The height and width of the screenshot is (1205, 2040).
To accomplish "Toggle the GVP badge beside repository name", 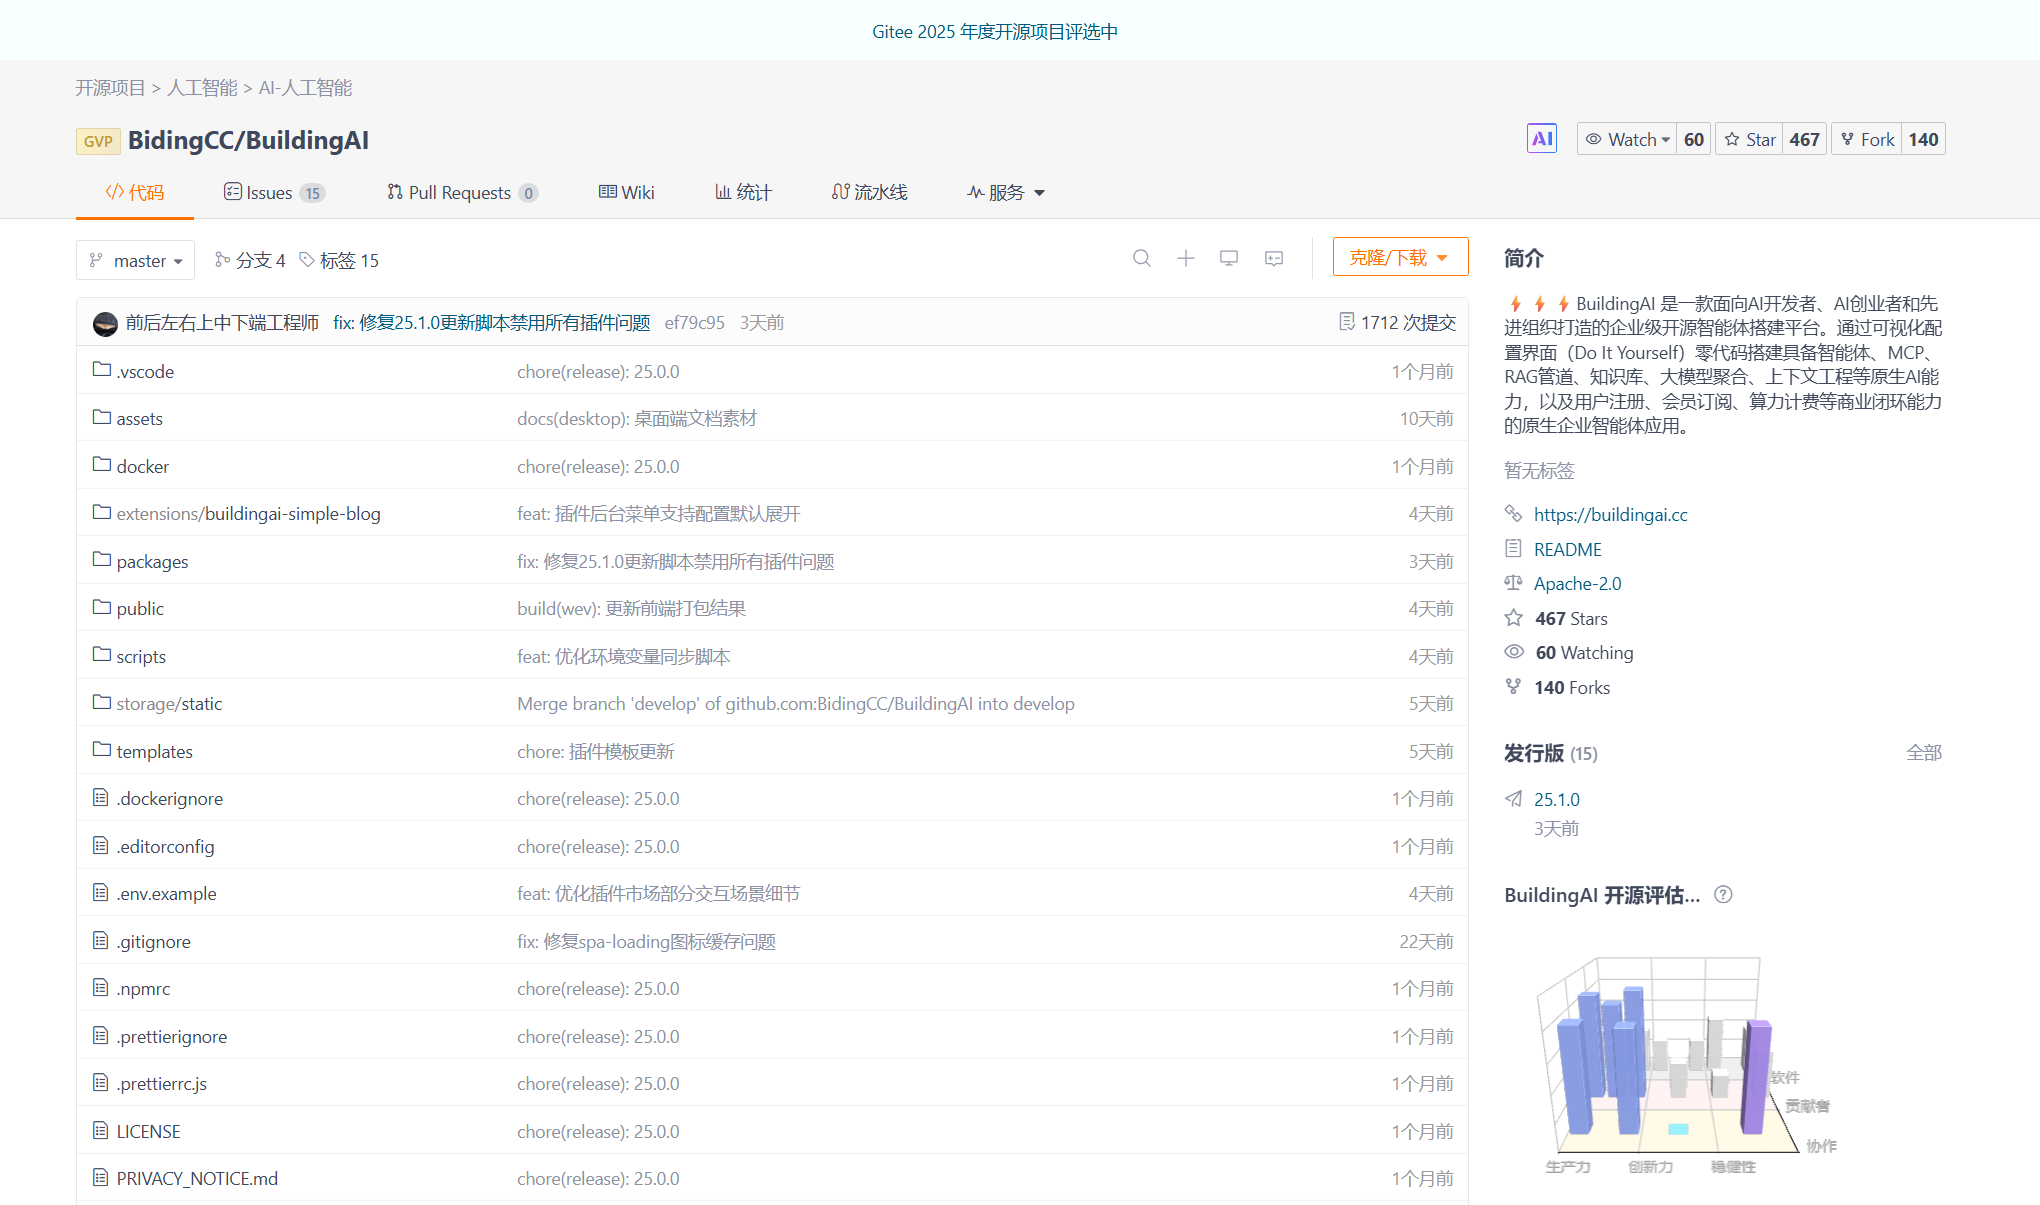I will 98,141.
